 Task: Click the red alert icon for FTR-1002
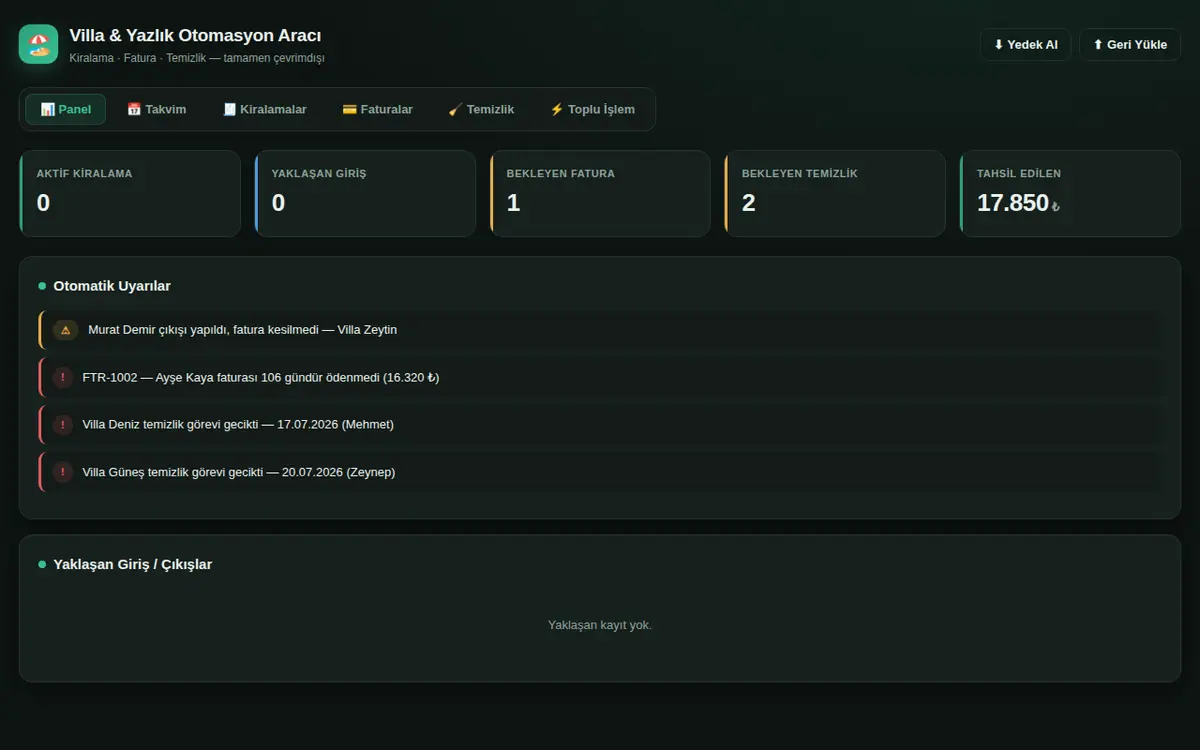[x=63, y=377]
